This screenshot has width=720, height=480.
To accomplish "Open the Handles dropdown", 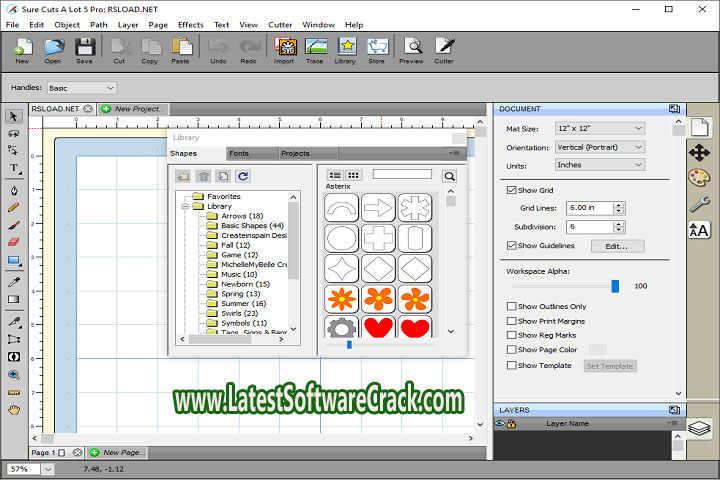I will [81, 88].
